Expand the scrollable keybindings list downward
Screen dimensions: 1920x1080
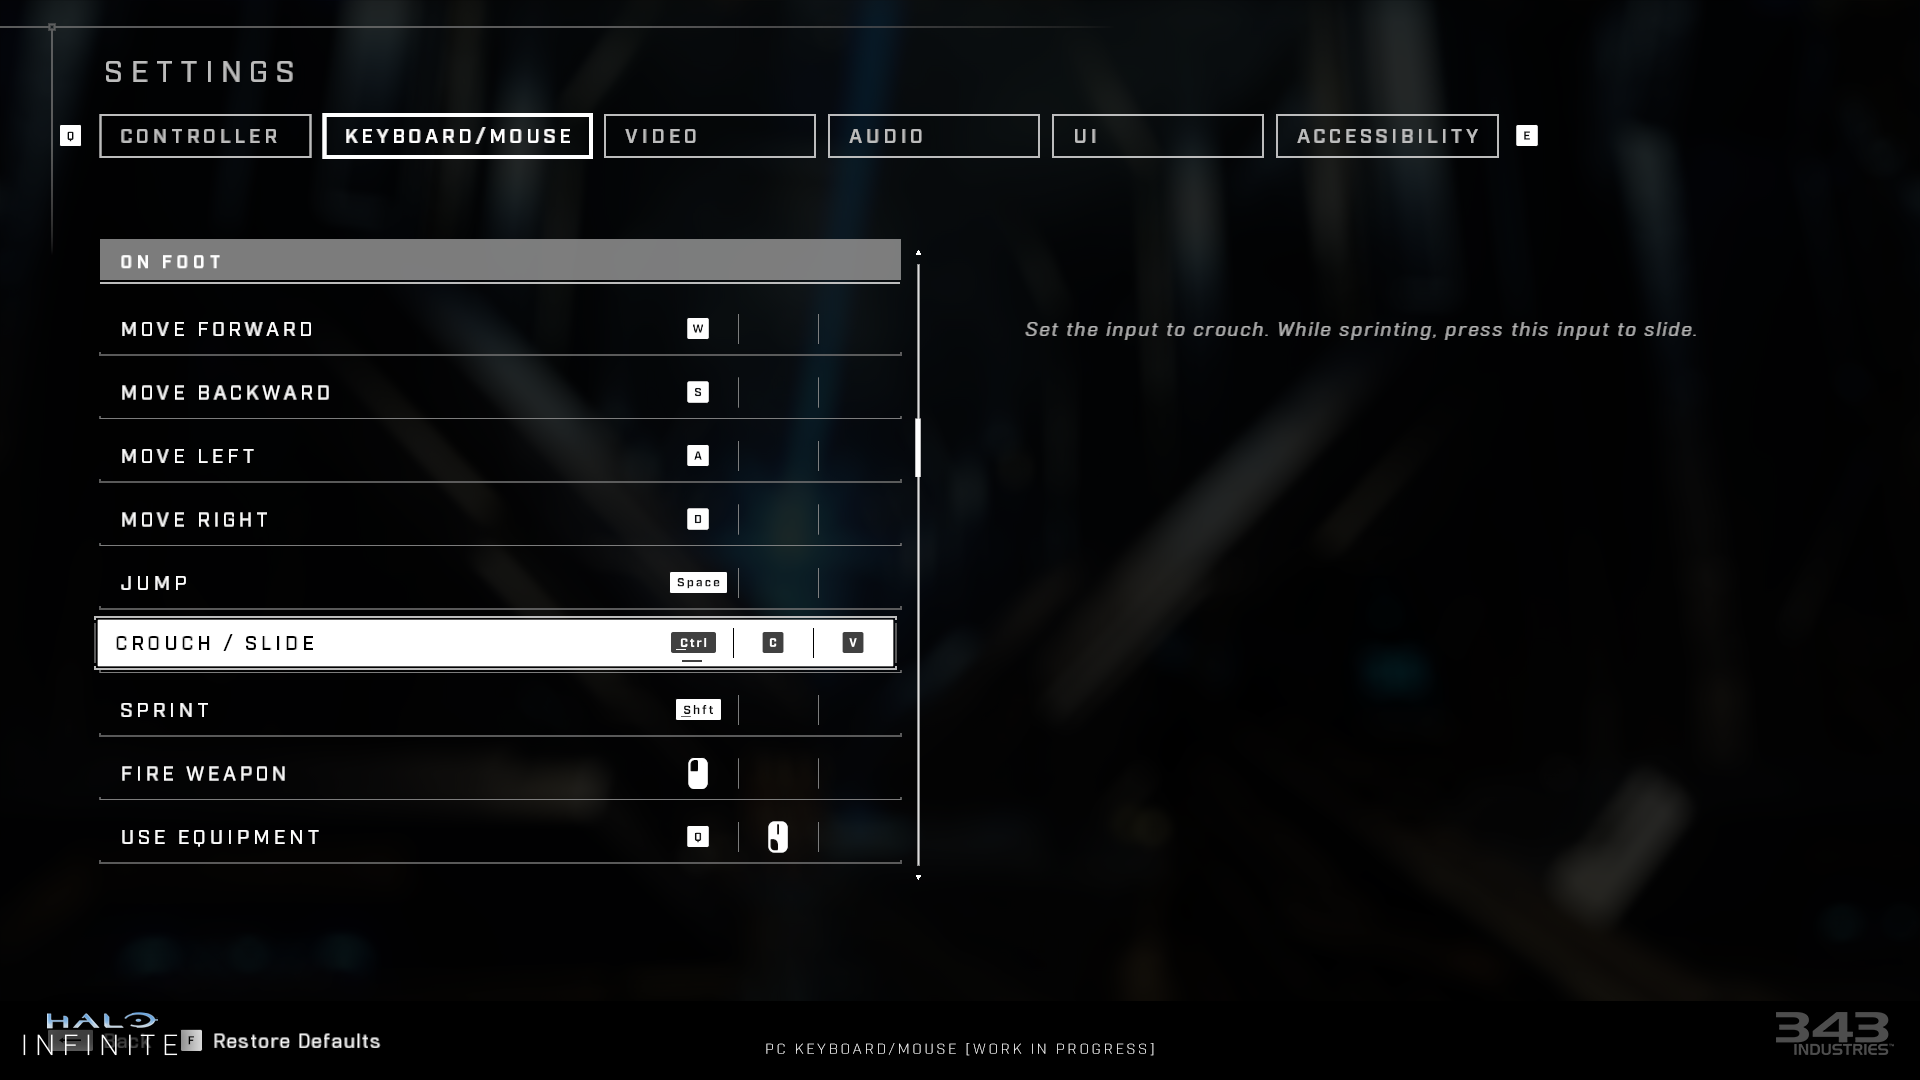(918, 877)
